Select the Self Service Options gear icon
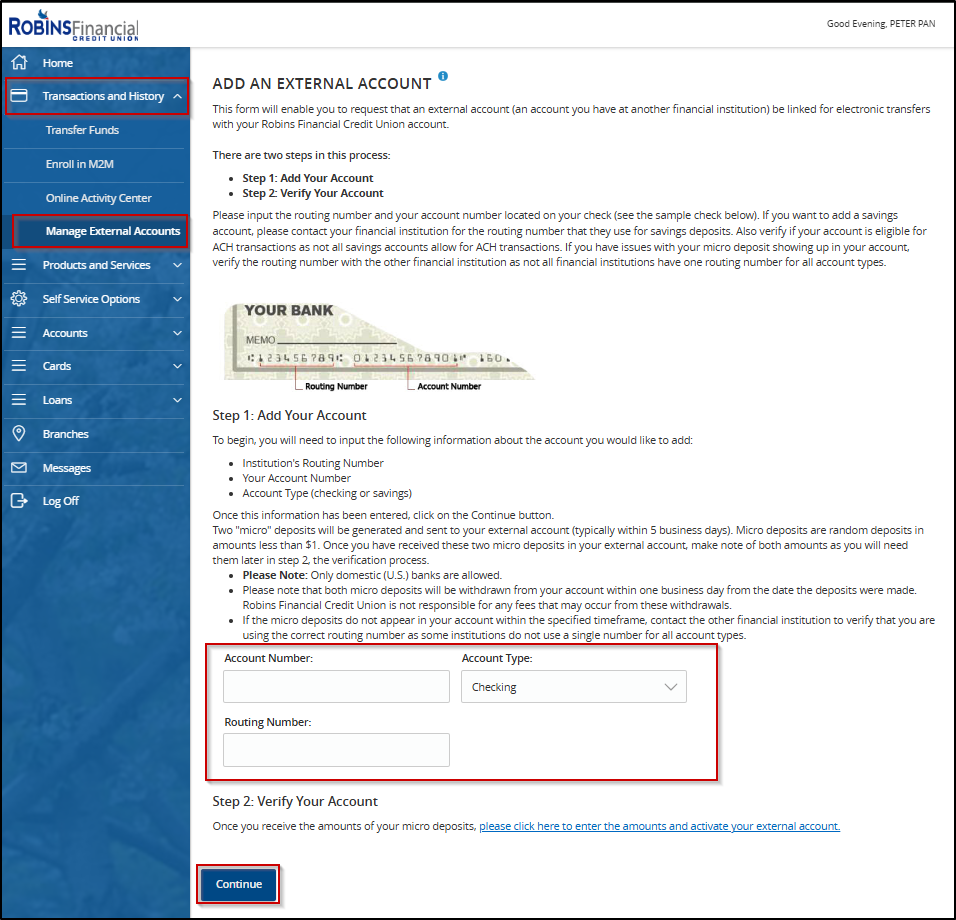956x920 pixels. 17,298
